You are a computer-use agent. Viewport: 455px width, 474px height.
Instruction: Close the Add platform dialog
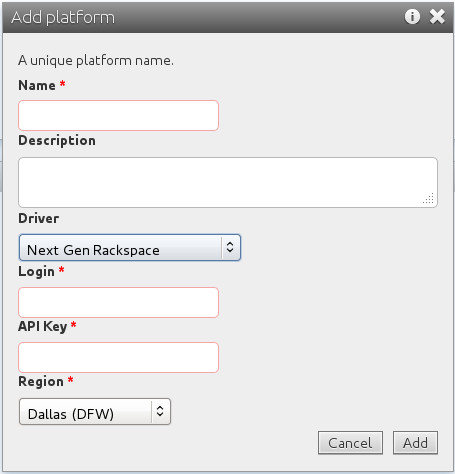click(437, 17)
